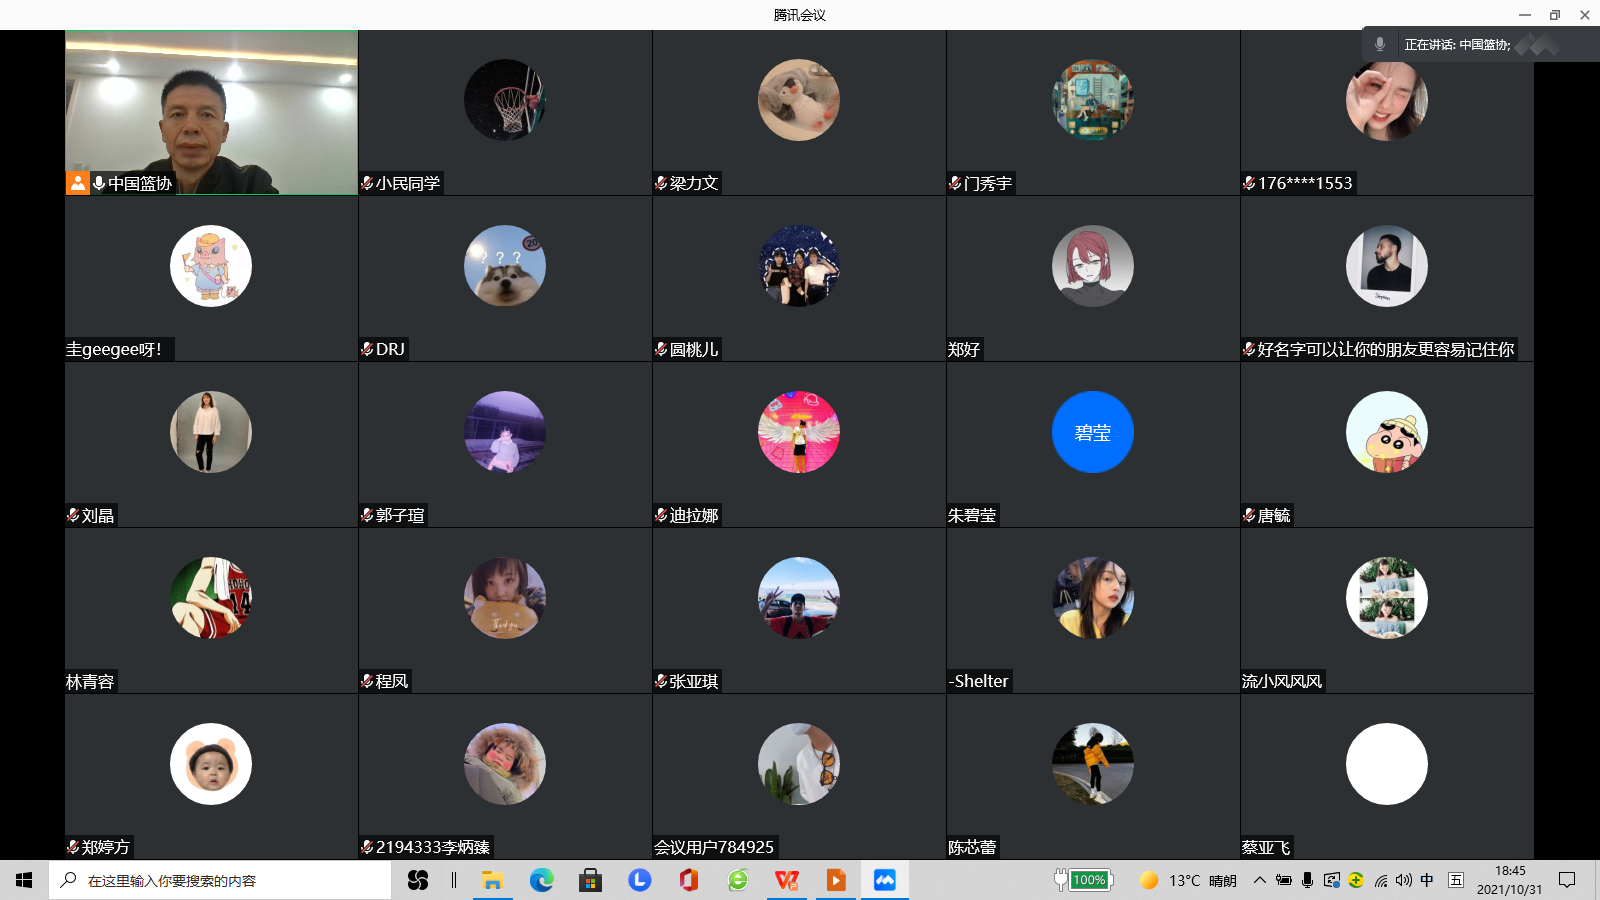1600x900 pixels.
Task: Open File Explorer from the taskbar
Action: pyautogui.click(x=492, y=880)
